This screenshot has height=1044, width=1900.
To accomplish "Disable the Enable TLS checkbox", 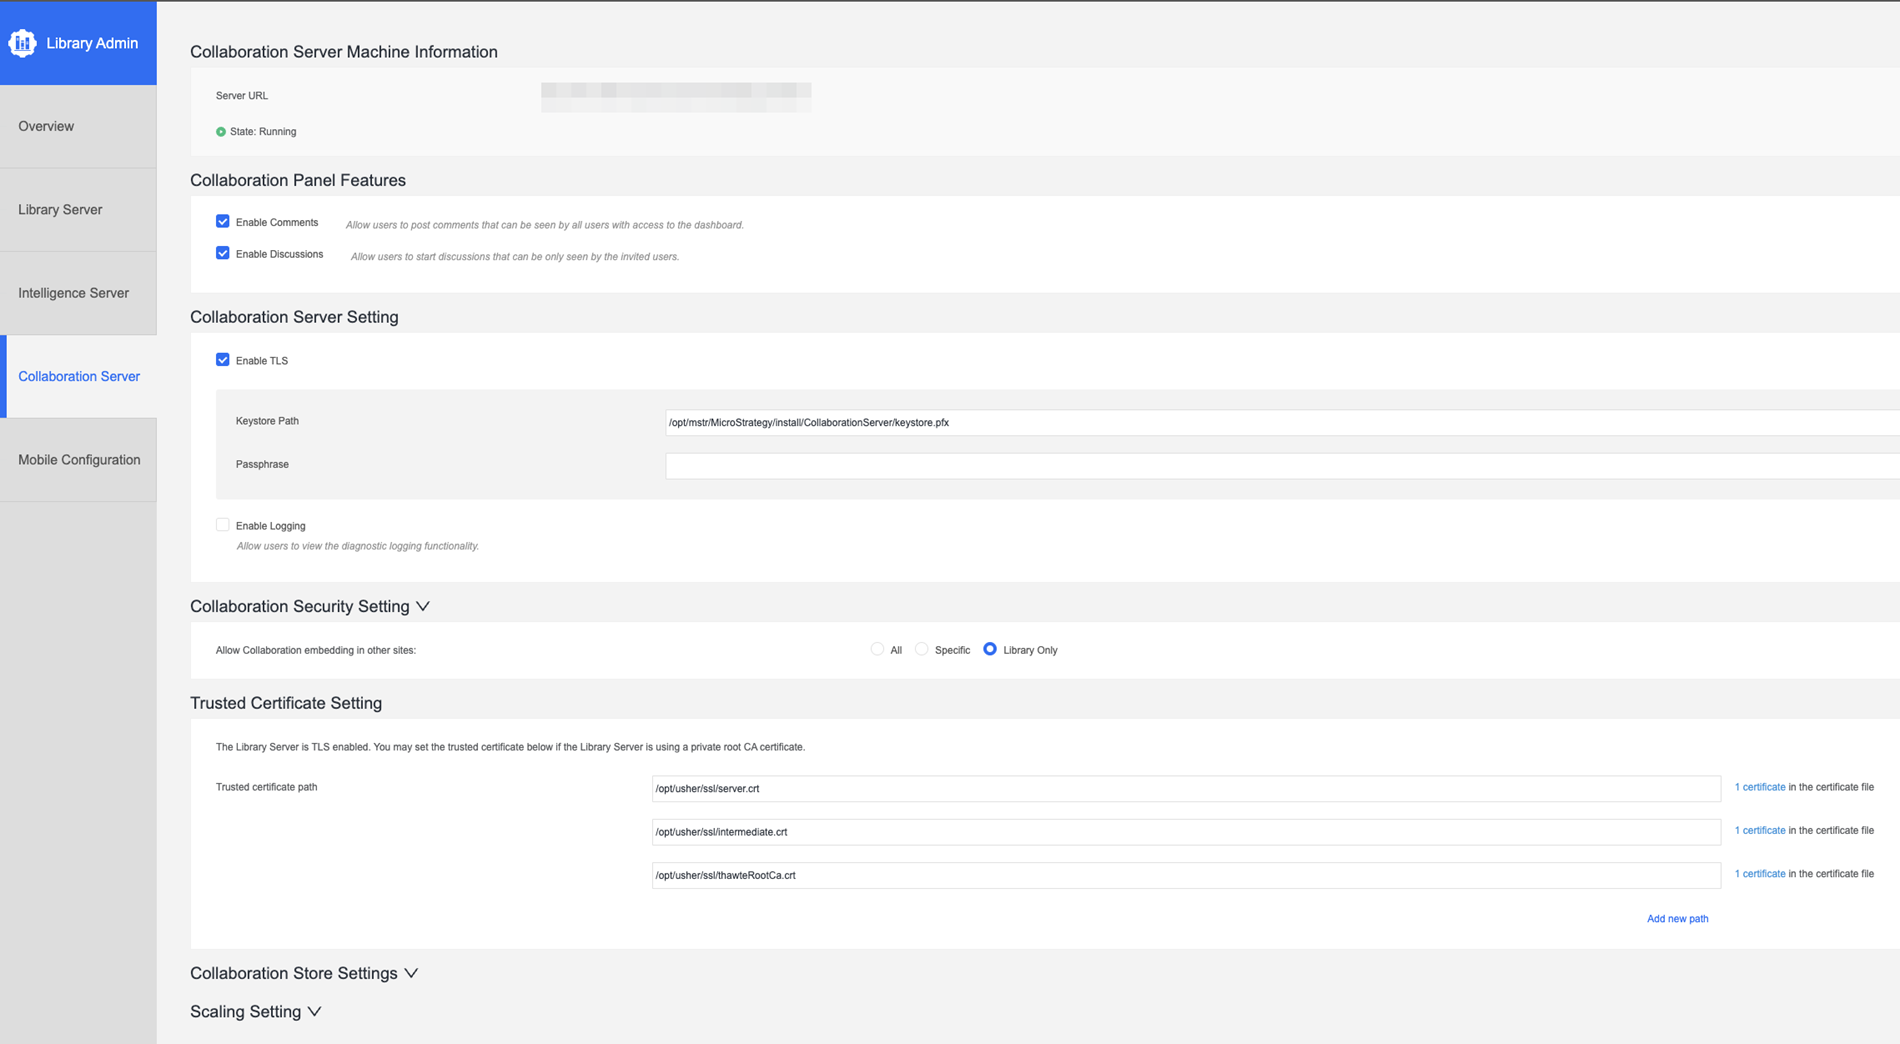I will pyautogui.click(x=223, y=360).
